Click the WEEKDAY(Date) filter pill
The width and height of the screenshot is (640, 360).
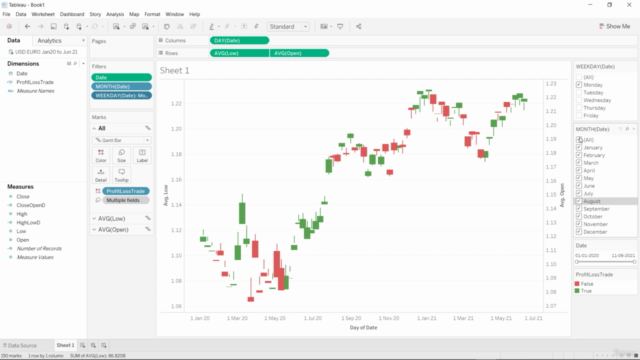coord(122,96)
